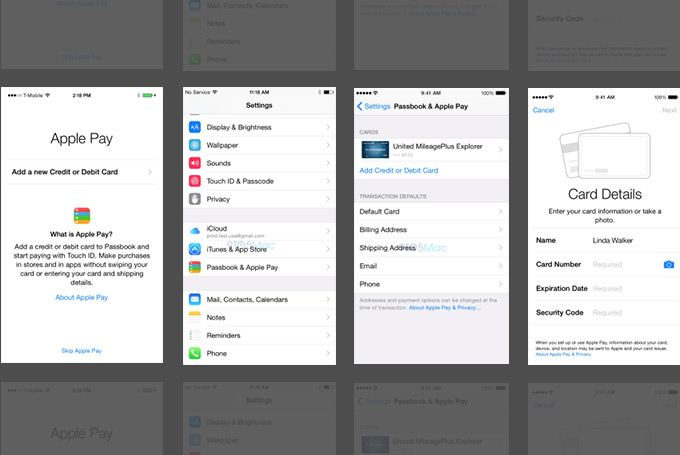Open Mail, Contacts, Calendars settings
680x455 pixels.
(259, 299)
